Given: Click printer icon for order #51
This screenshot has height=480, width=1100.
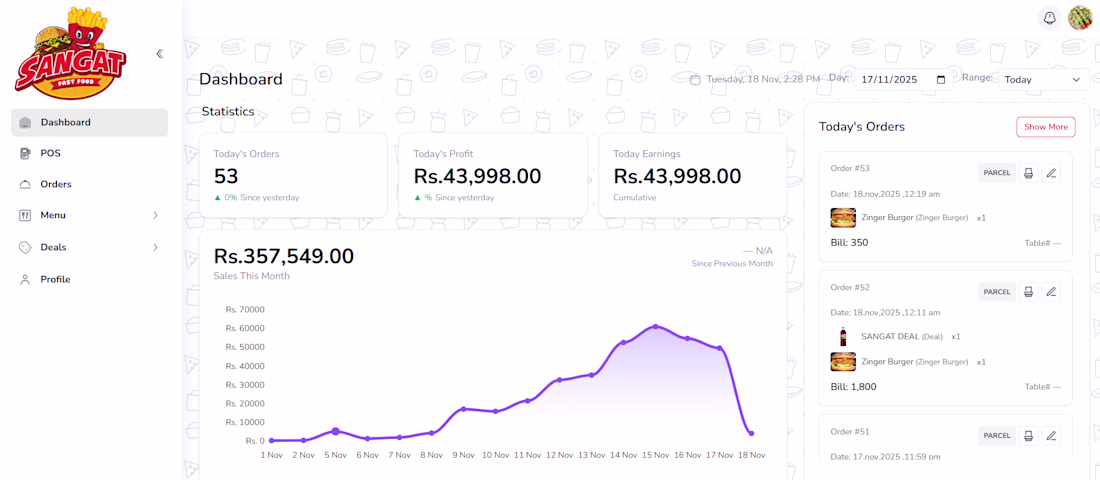Looking at the screenshot, I should coord(1028,436).
